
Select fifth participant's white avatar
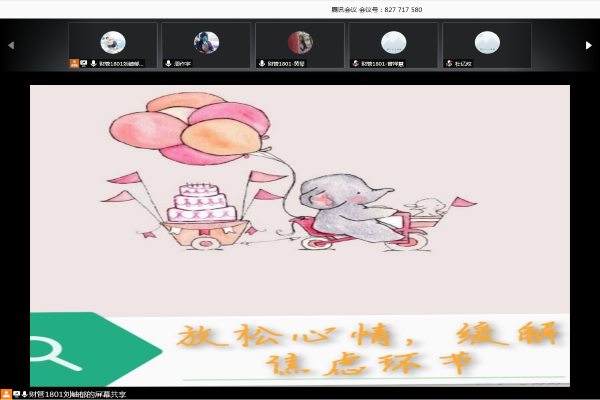[487, 42]
